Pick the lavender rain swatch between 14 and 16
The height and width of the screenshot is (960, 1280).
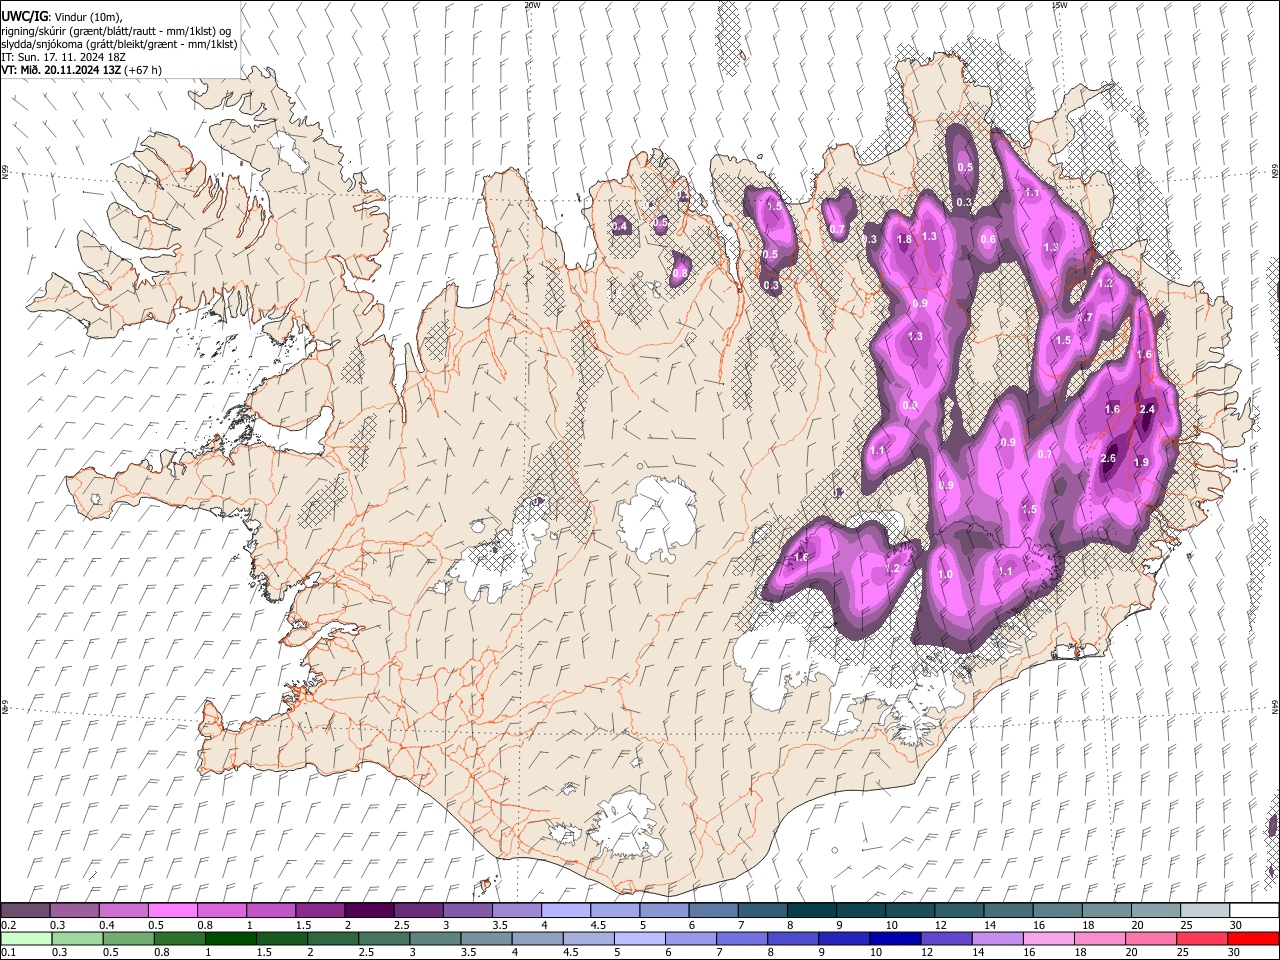(997, 938)
